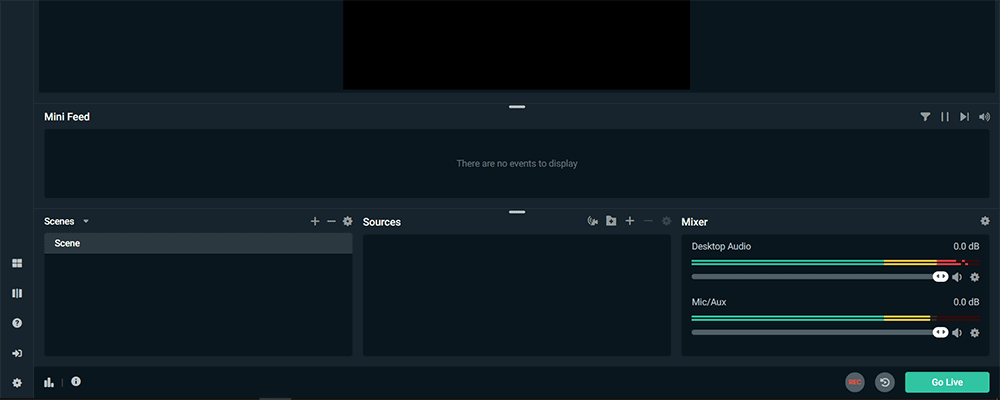Click the Go Live button
The image size is (1000, 400).
coord(947,382)
